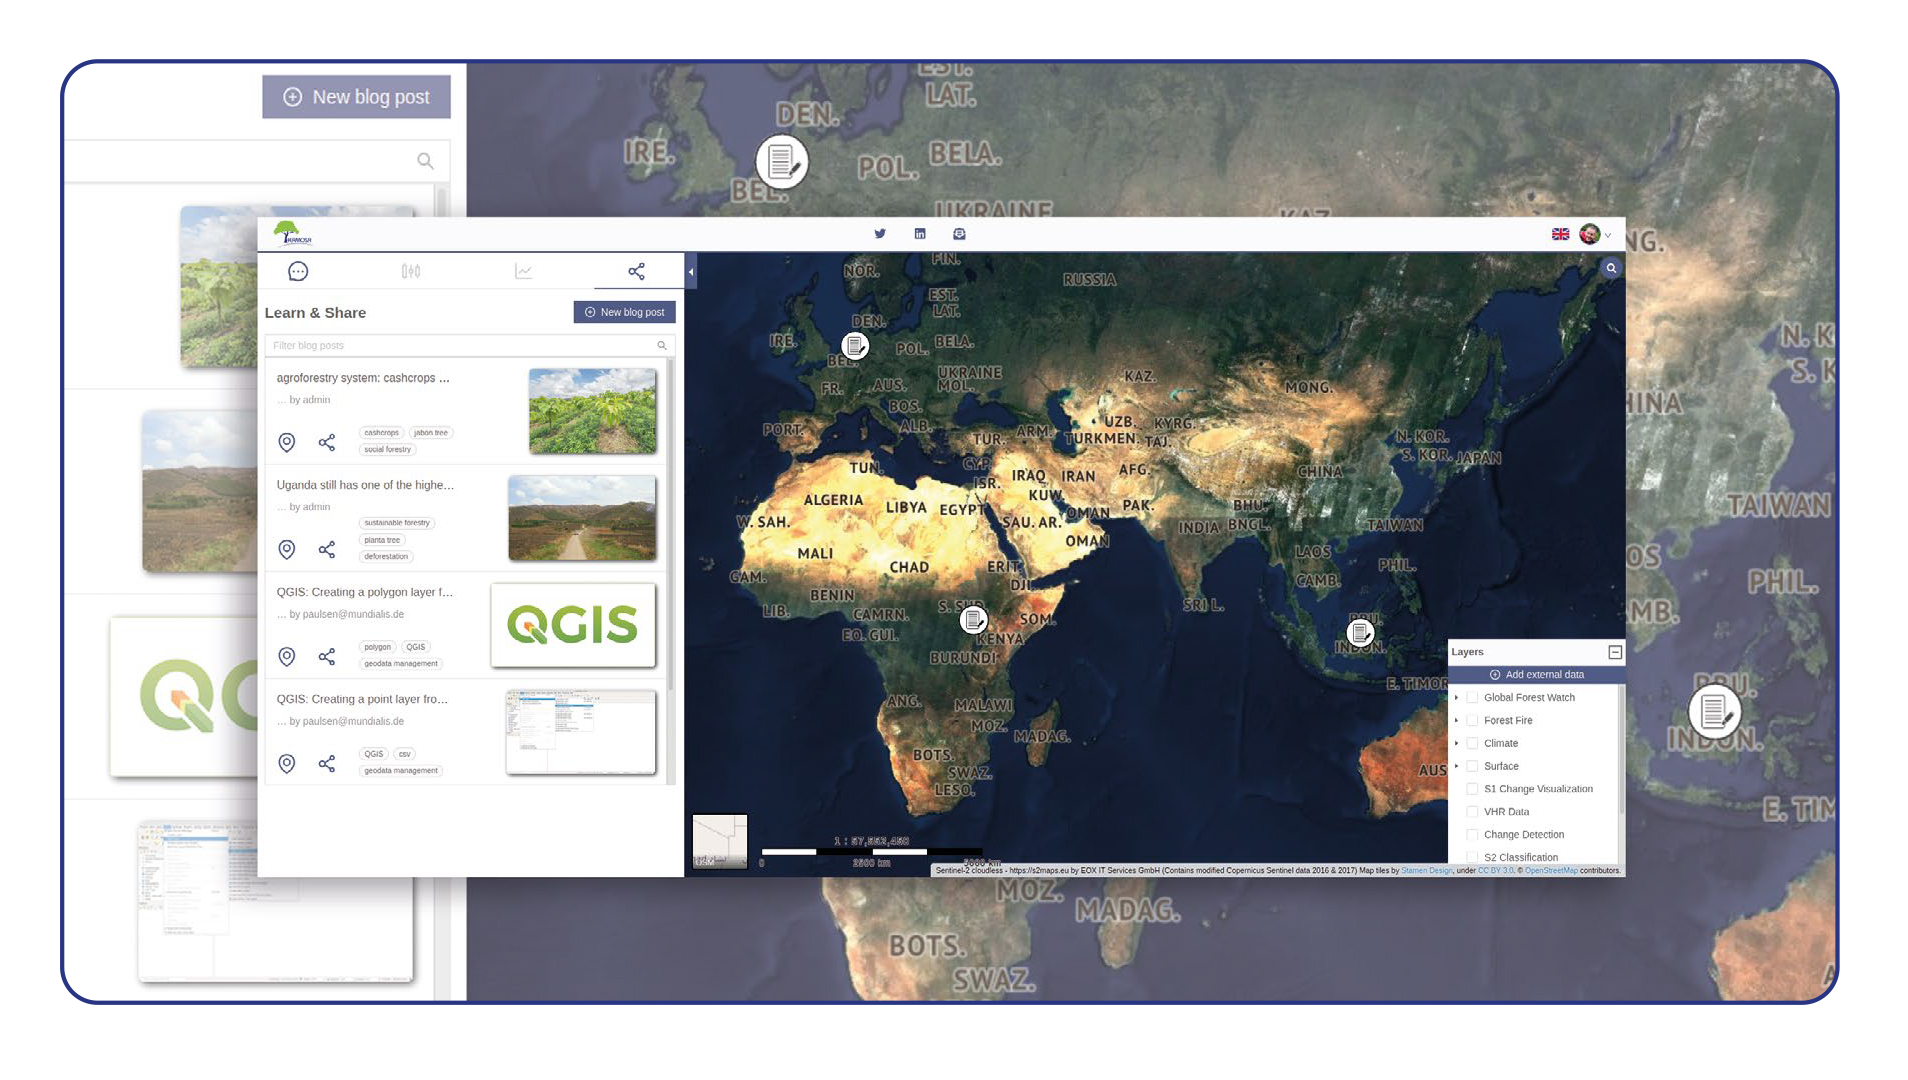Switch to the sliders settings tab
Image resolution: width=1908 pixels, height=1080 pixels.
[411, 271]
